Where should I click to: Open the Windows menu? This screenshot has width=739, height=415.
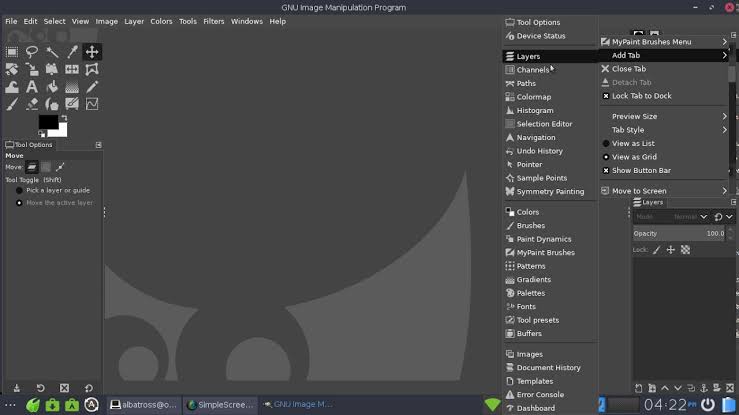246,21
